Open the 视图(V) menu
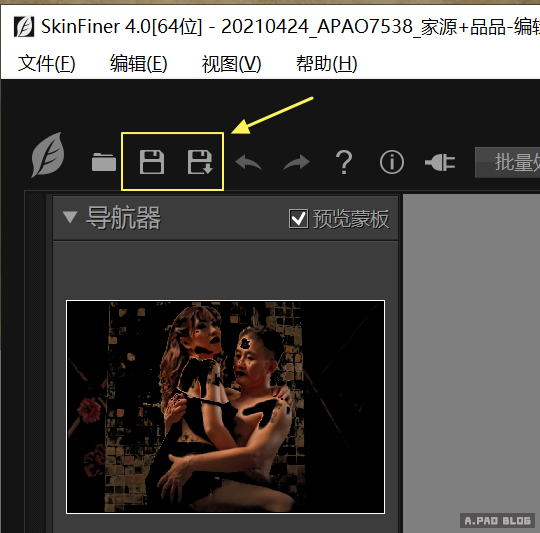Image resolution: width=540 pixels, height=533 pixels. point(231,64)
